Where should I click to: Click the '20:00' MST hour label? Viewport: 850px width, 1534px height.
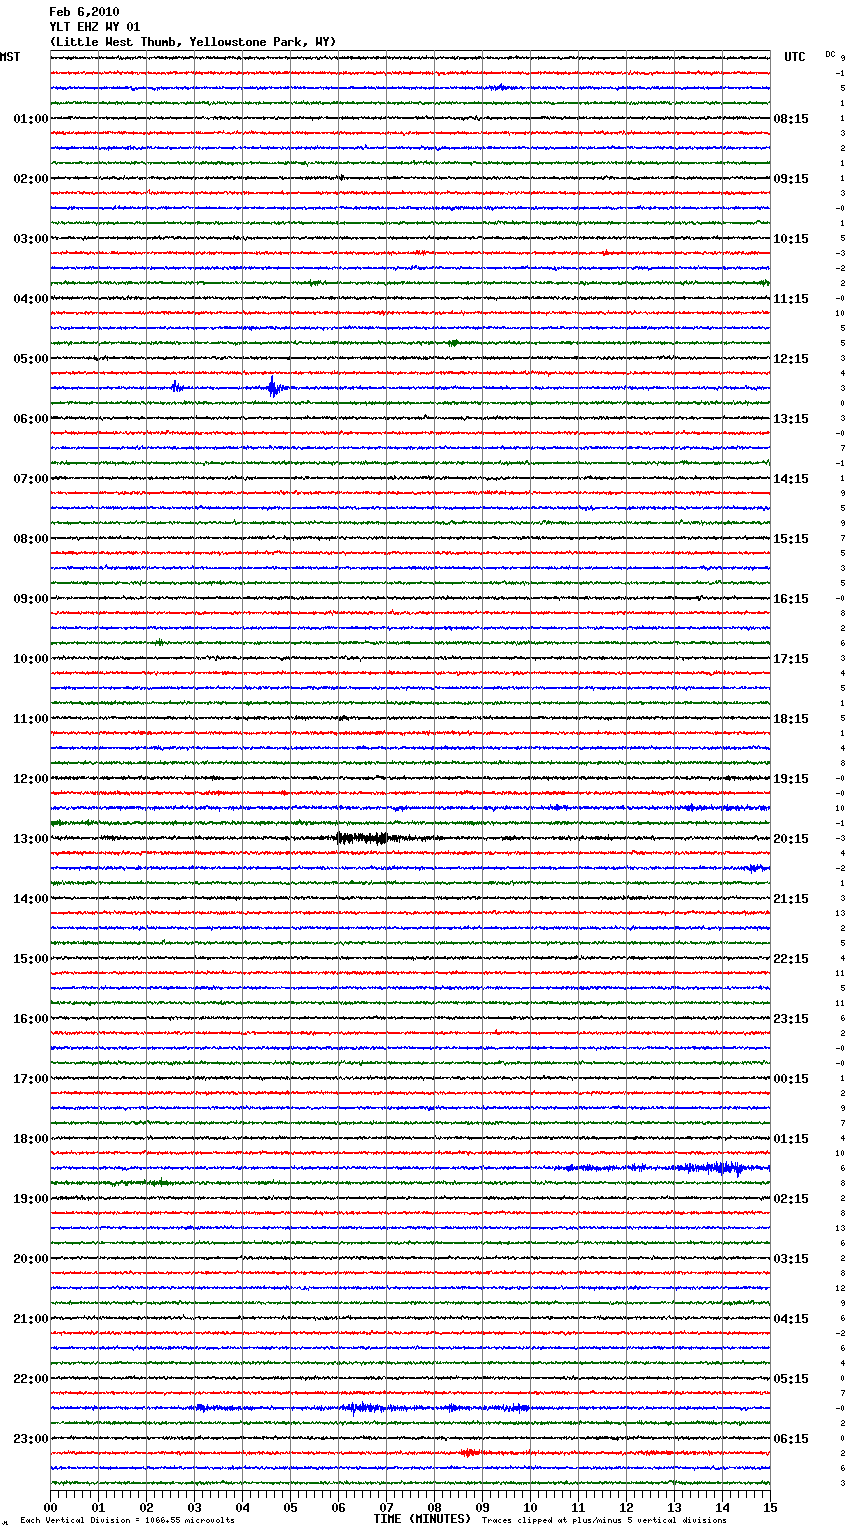[31, 1259]
